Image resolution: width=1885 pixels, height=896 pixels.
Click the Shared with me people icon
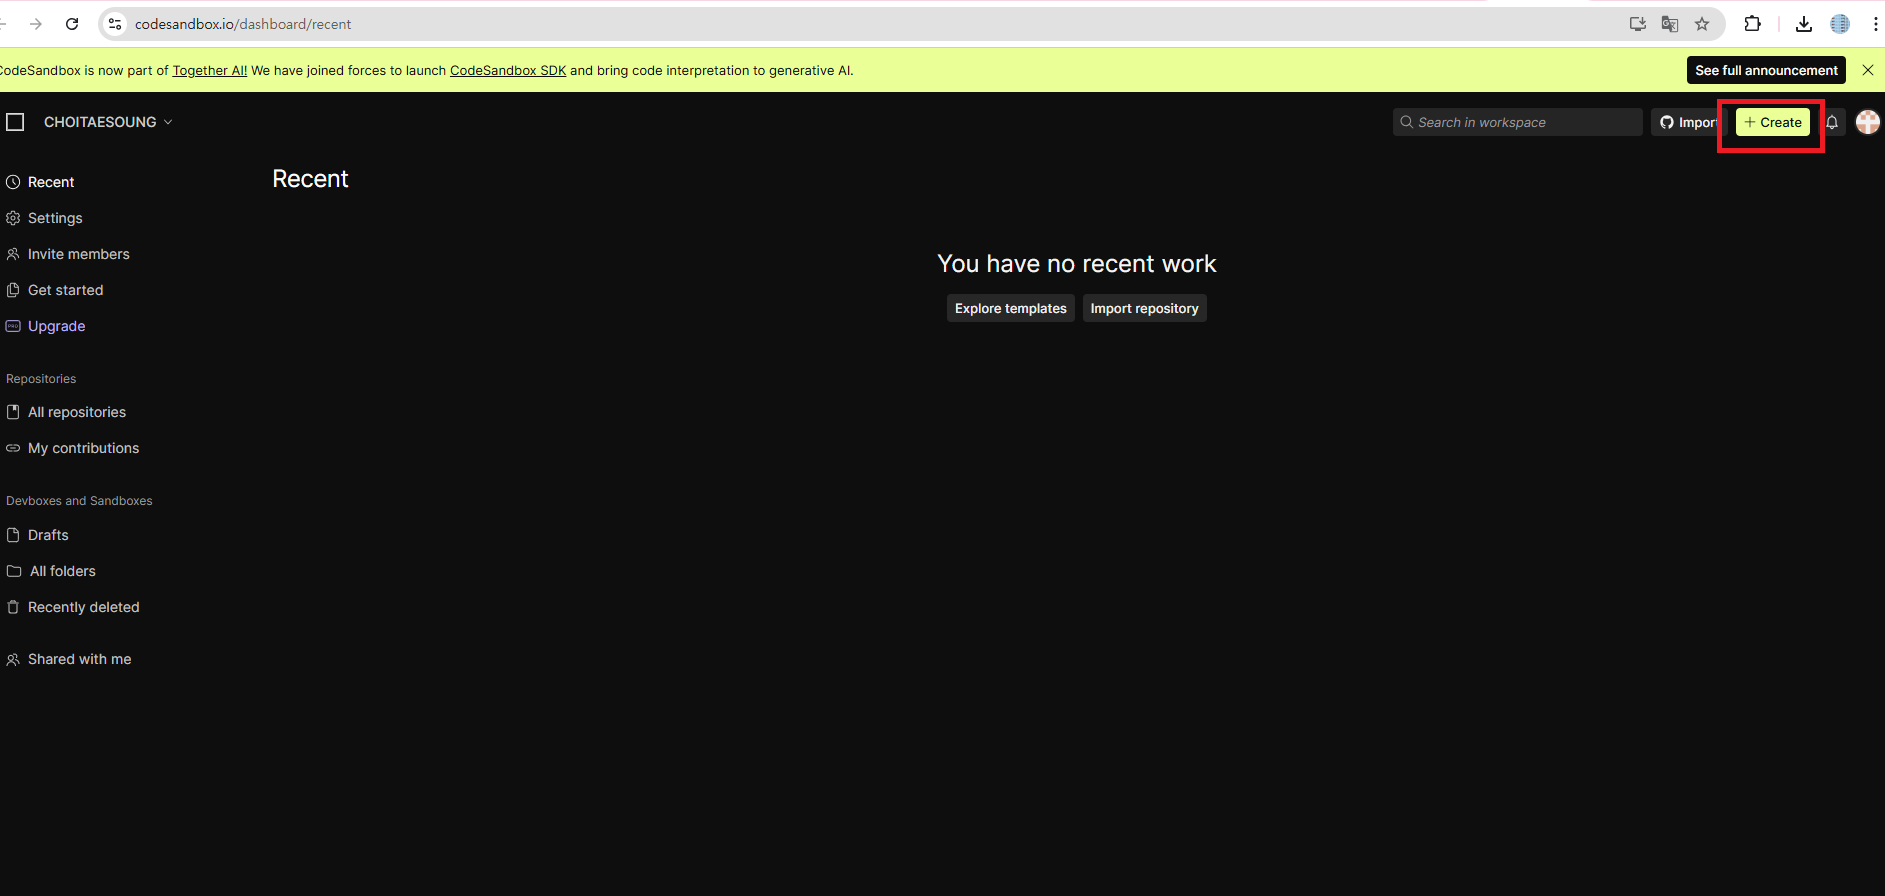tap(13, 659)
